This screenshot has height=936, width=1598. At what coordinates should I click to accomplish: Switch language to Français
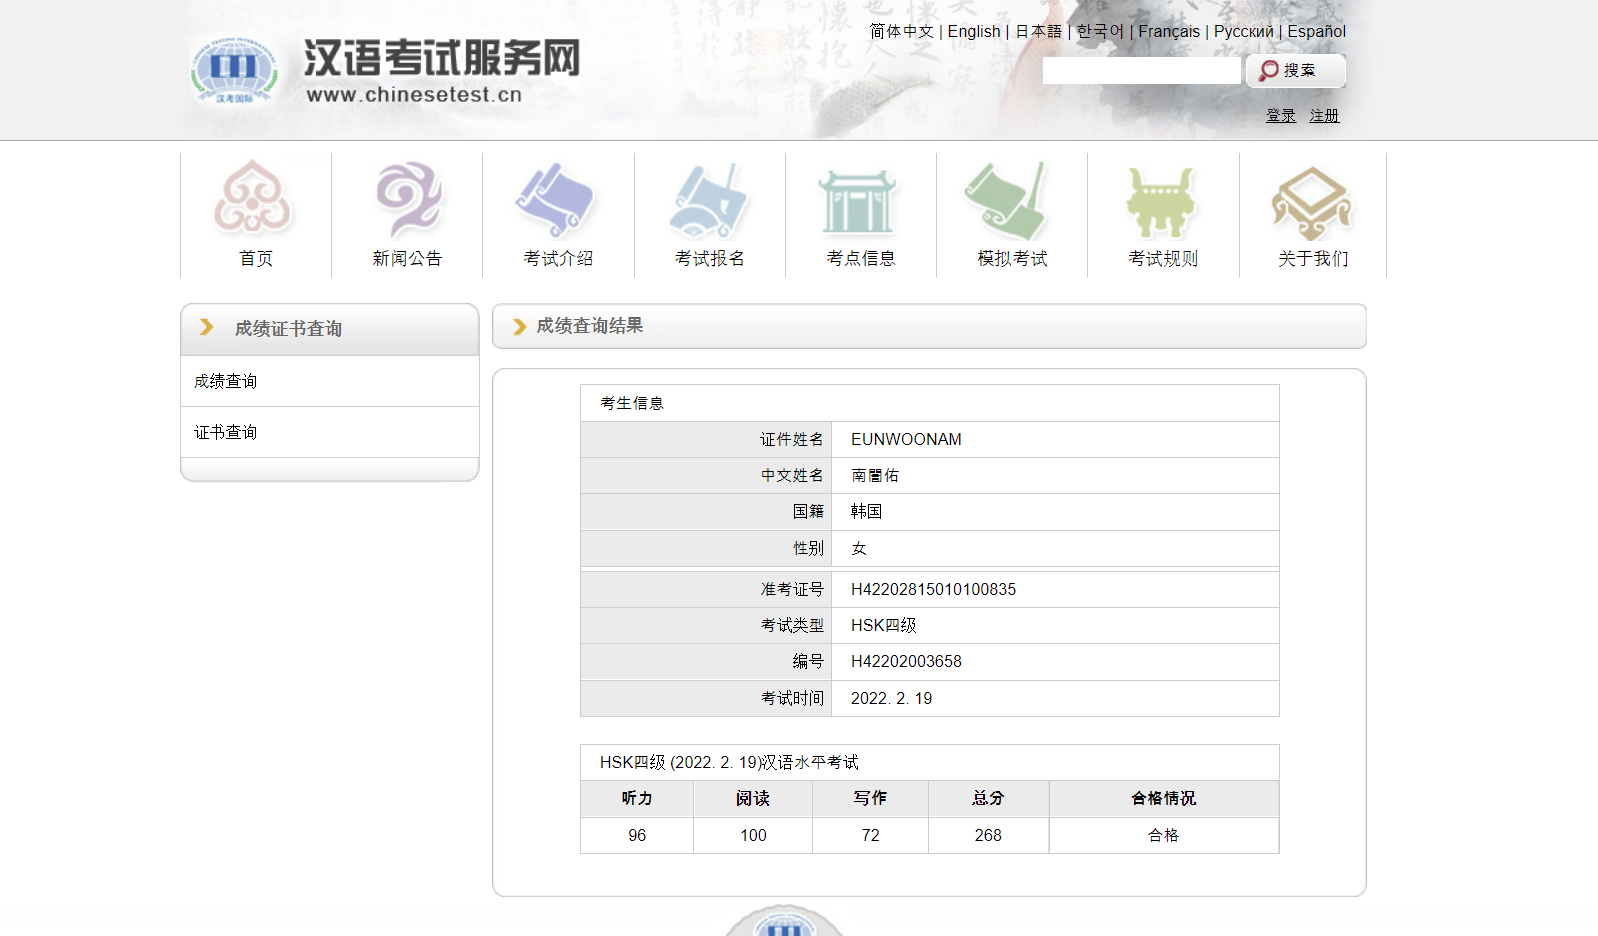(1169, 31)
